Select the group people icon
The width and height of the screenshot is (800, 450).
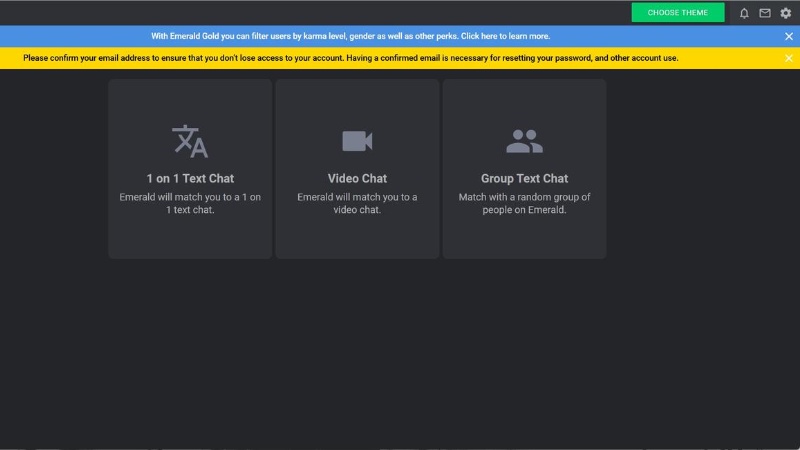click(x=524, y=141)
